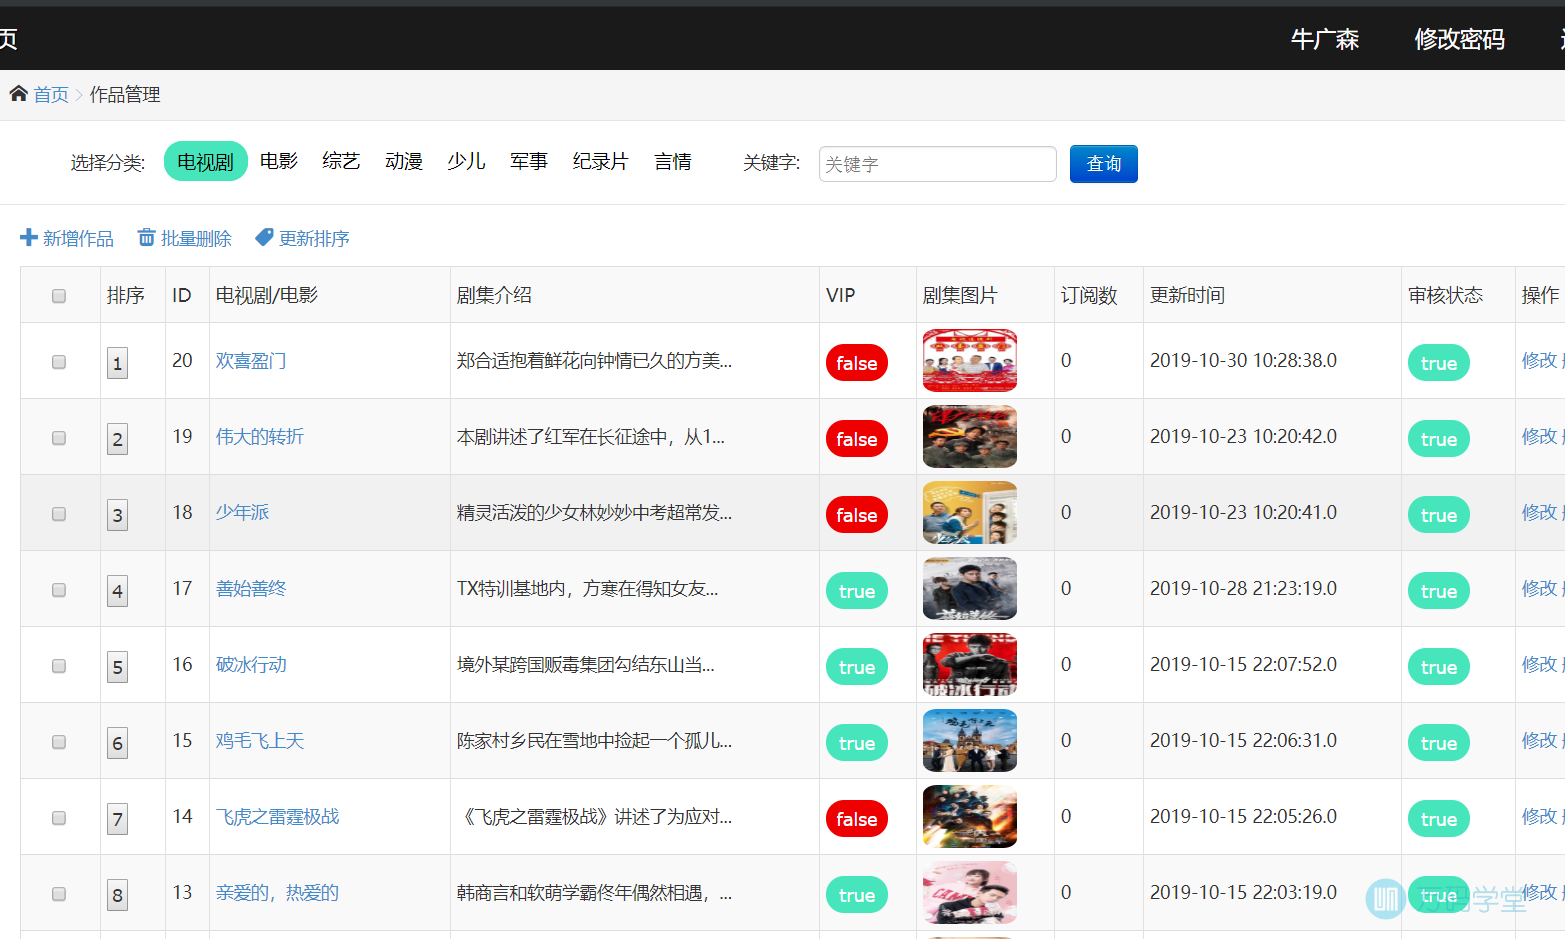Select the 电视剧 category tab

(205, 161)
